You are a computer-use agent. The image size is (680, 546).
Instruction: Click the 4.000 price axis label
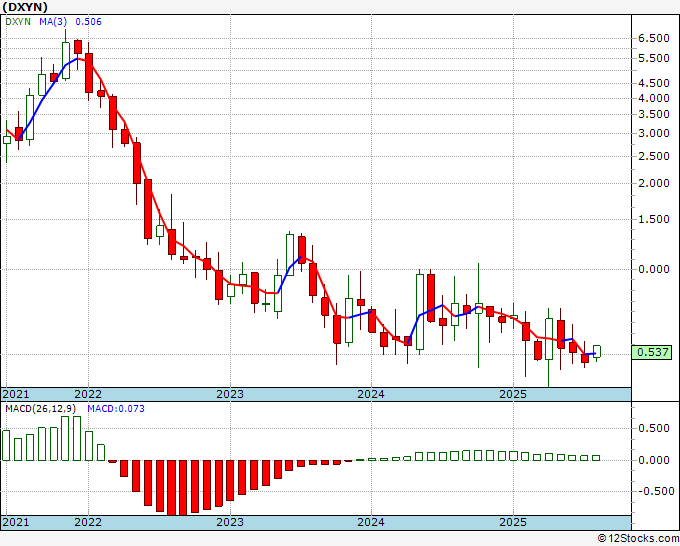[654, 98]
